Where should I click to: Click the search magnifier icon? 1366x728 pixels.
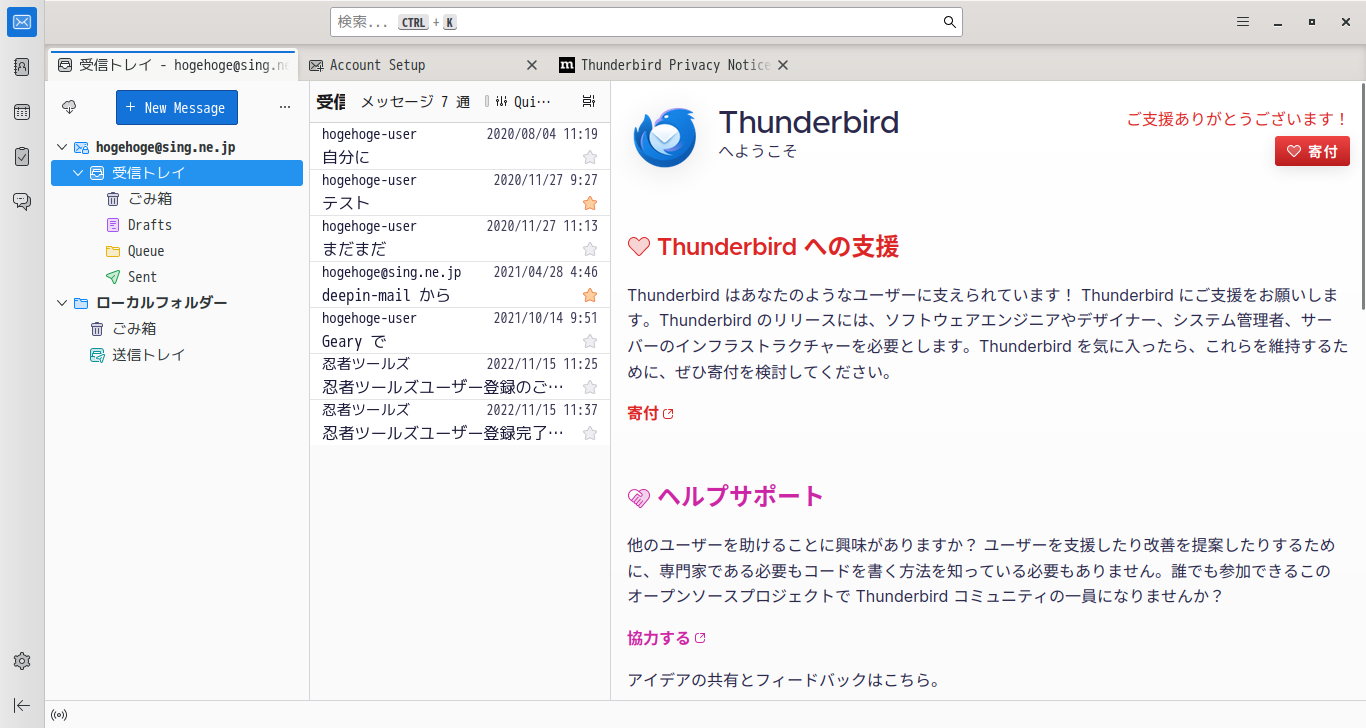pos(949,22)
